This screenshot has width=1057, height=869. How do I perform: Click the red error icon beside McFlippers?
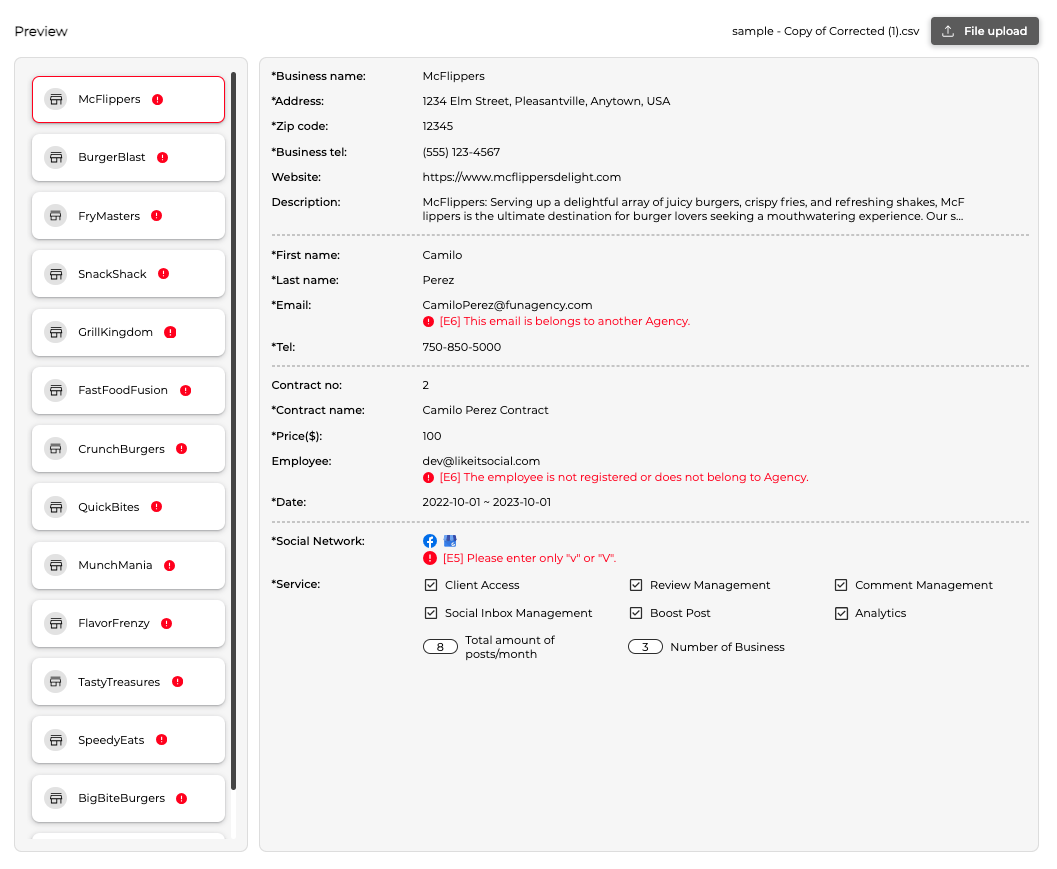point(158,99)
